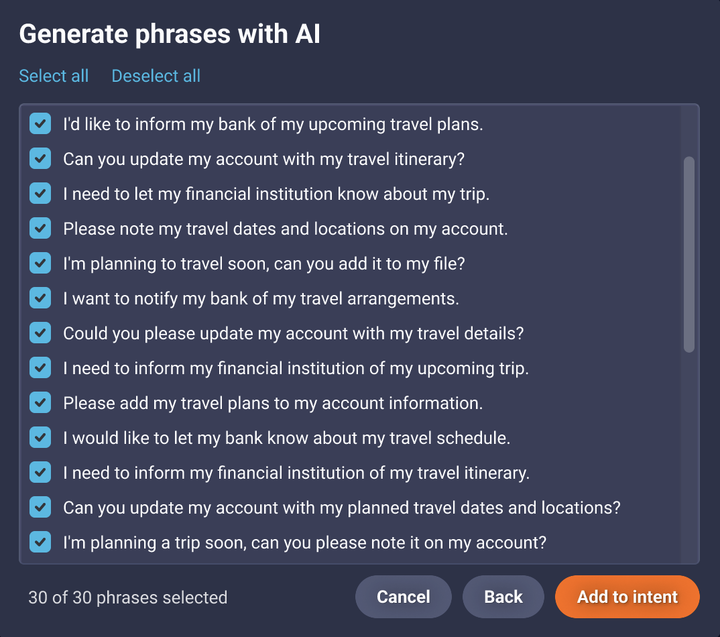
Task: Click phrase text "Please add my travel plans to my account information."
Action: tap(273, 403)
